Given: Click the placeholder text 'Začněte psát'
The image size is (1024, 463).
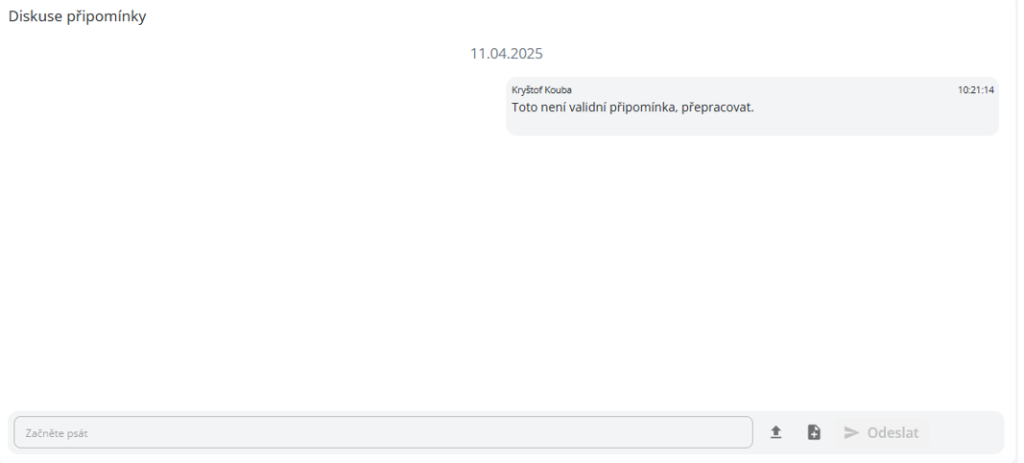Looking at the screenshot, I should 56,433.
